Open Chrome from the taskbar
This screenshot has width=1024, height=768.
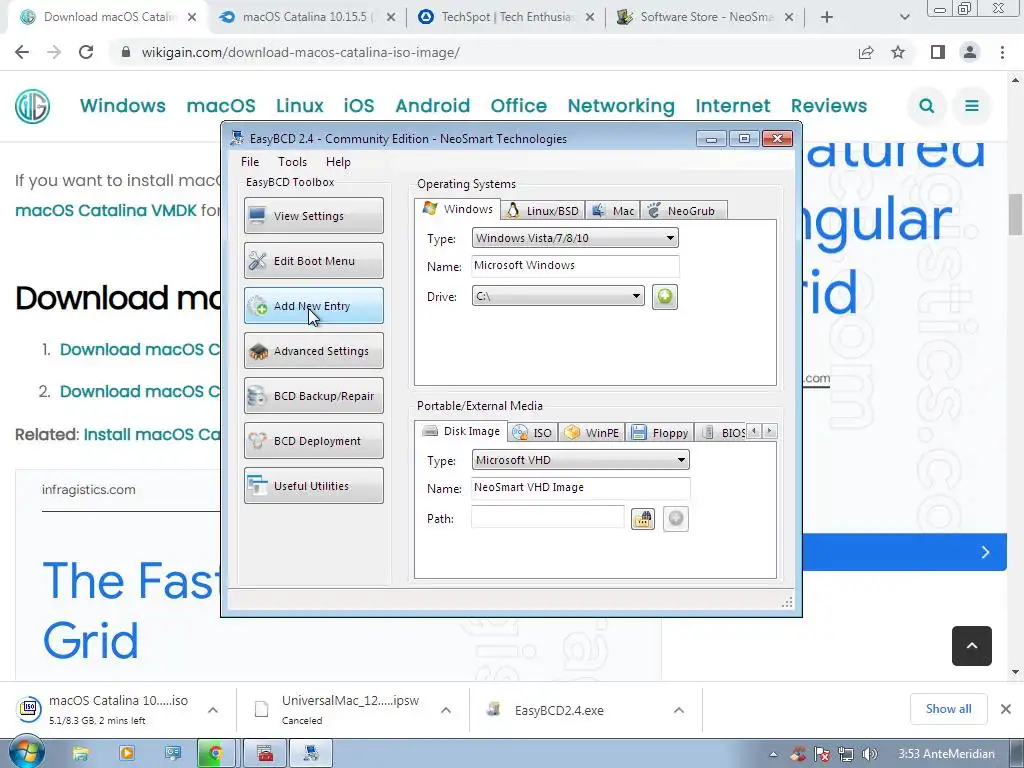point(215,754)
